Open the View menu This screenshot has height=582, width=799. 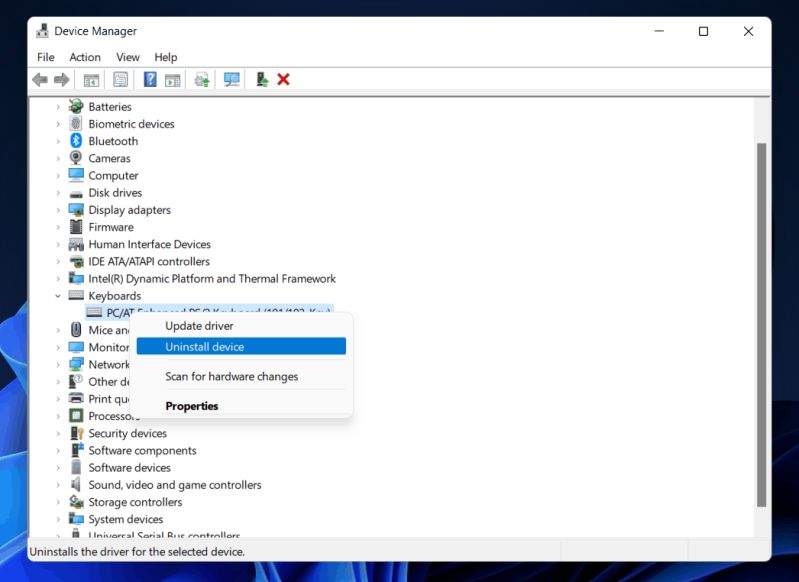click(127, 57)
